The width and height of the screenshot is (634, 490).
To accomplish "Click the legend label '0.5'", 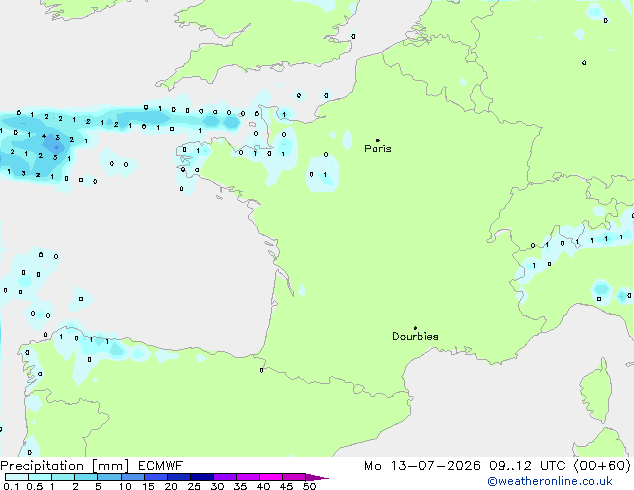I will [x=34, y=486].
